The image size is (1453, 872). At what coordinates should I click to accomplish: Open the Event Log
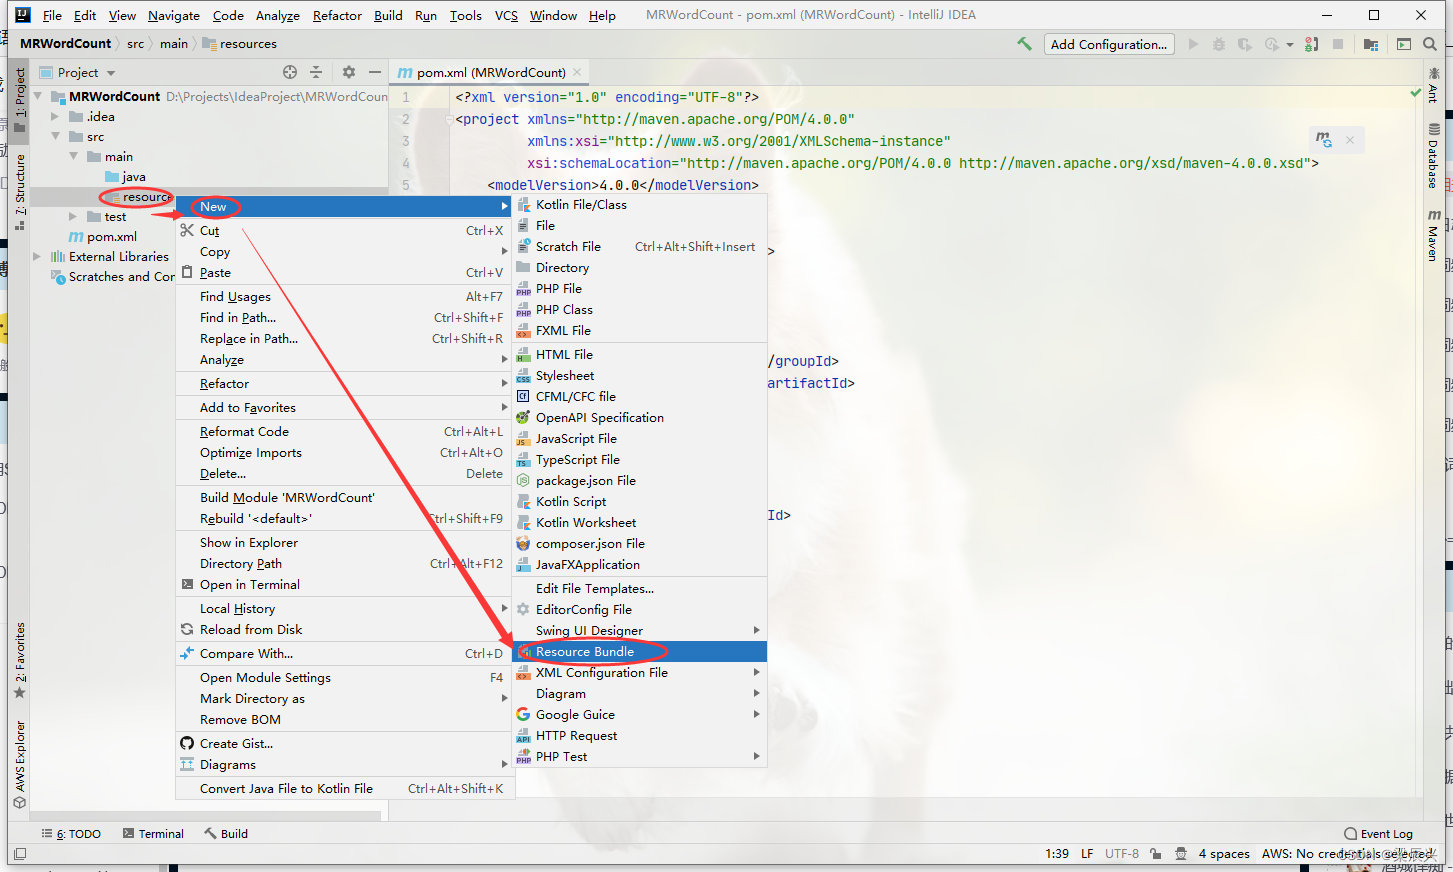[x=1378, y=833]
